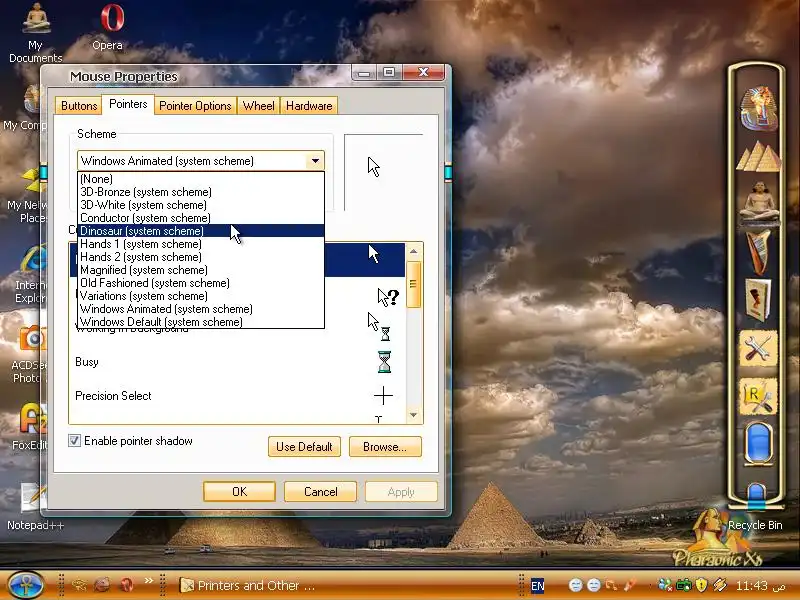
Task: Click the Cancel button
Action: coord(320,492)
